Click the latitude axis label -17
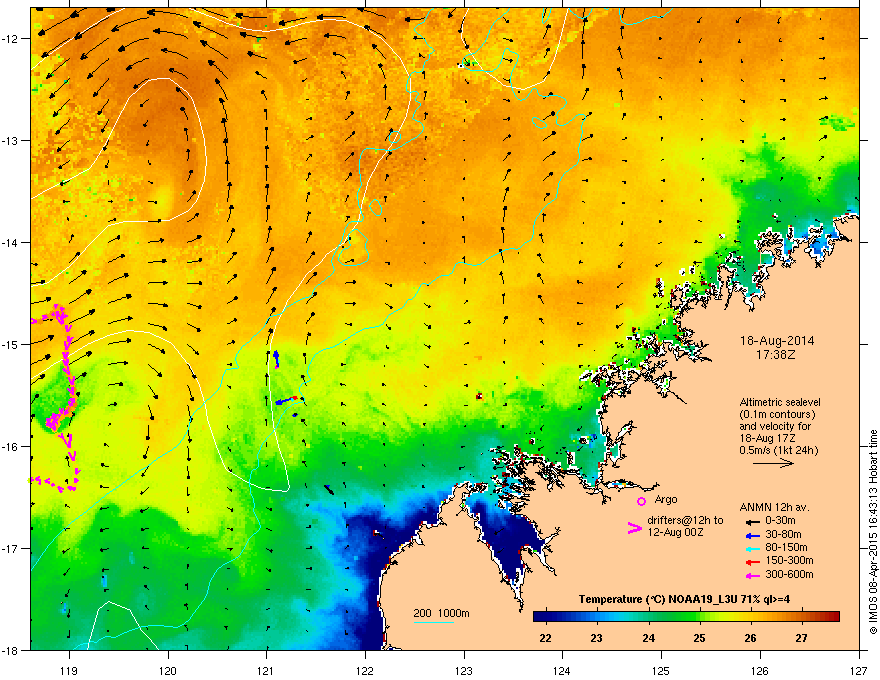The height and width of the screenshot is (680, 880). point(10,548)
